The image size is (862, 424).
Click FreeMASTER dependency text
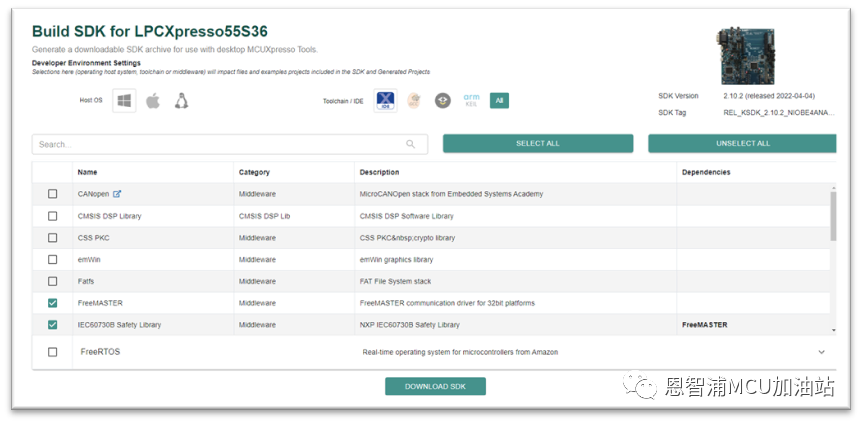[x=705, y=324]
